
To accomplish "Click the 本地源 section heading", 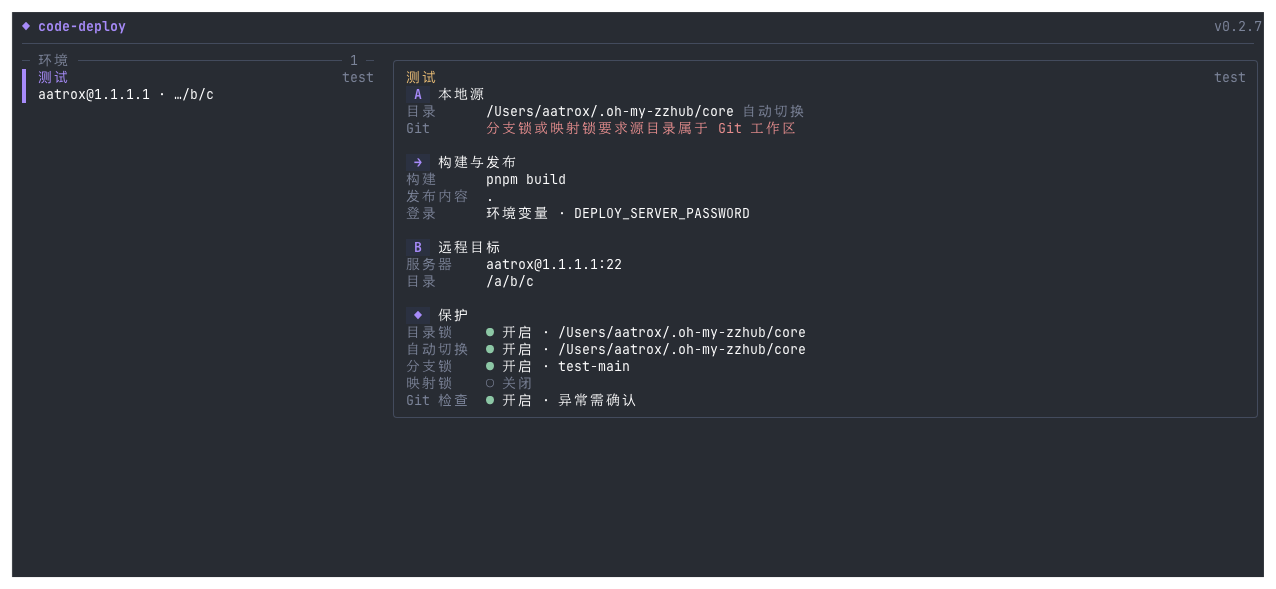I will pos(461,94).
